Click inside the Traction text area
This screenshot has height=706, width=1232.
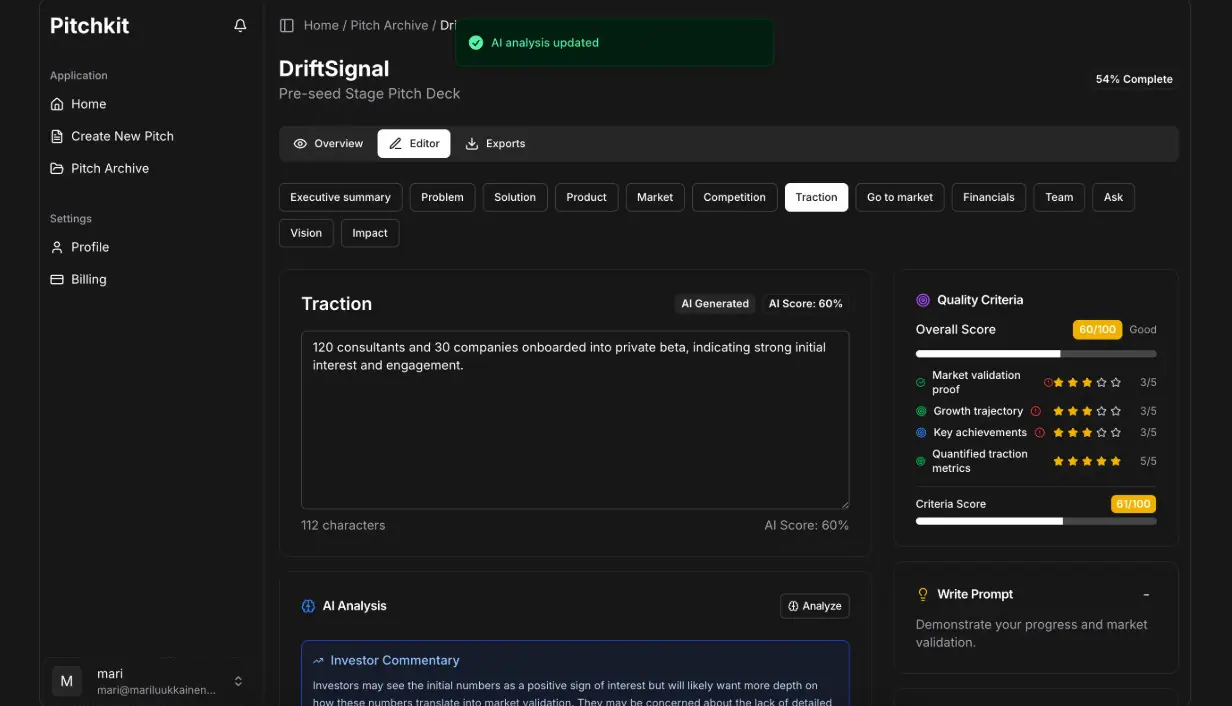pyautogui.click(x=575, y=420)
